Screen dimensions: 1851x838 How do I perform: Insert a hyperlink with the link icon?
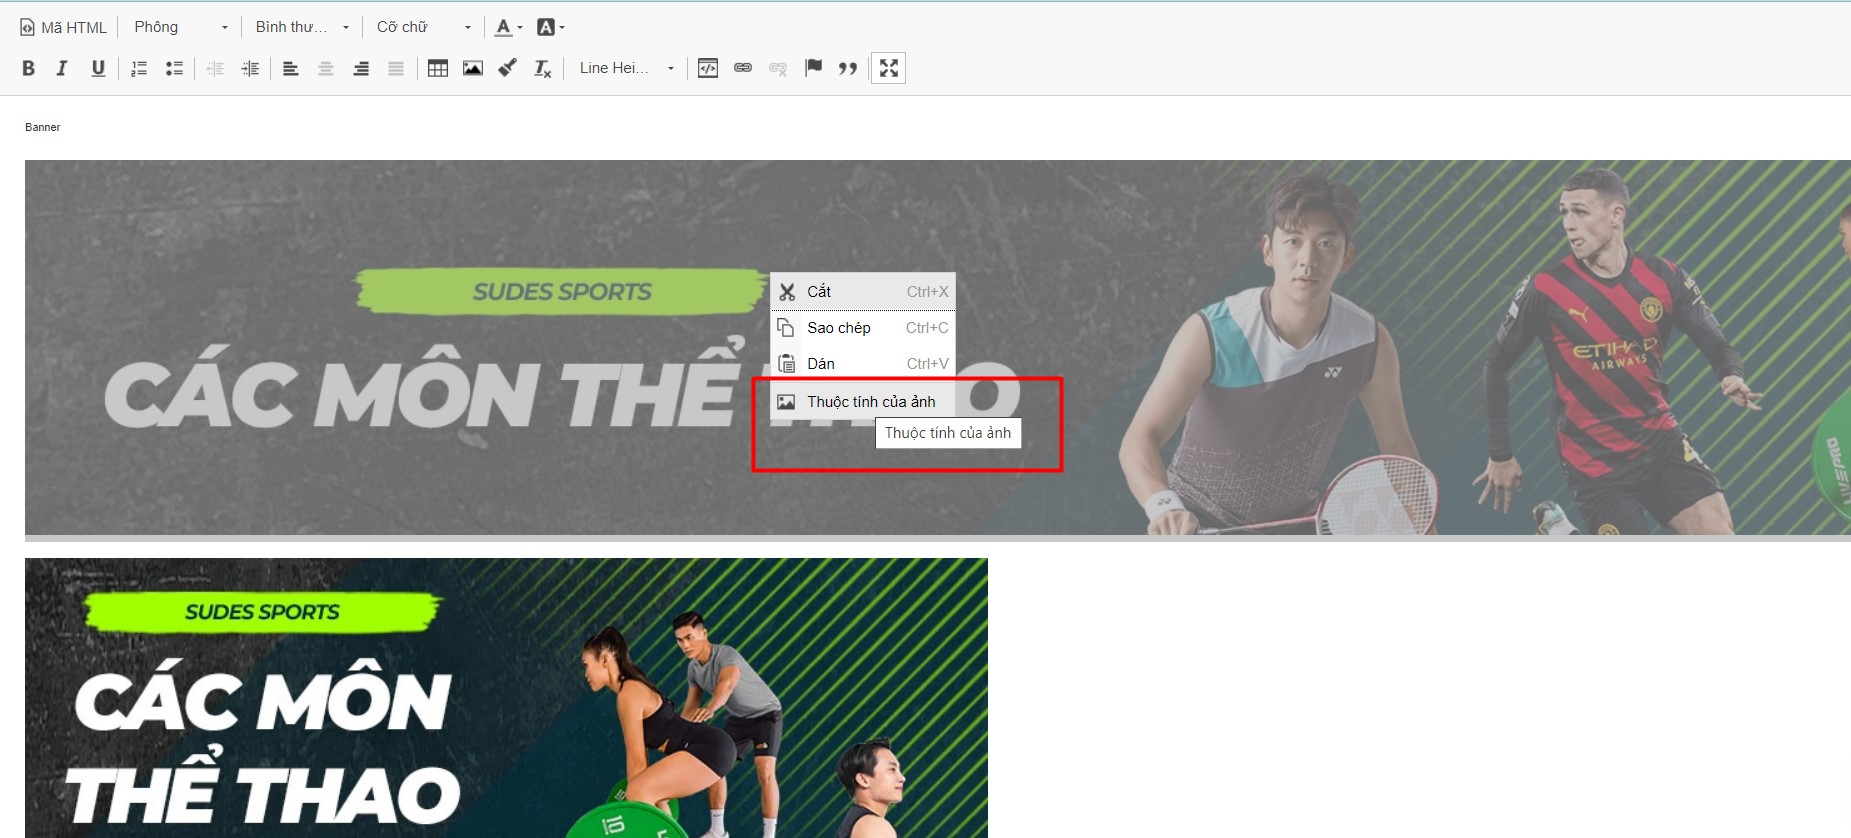(x=743, y=68)
